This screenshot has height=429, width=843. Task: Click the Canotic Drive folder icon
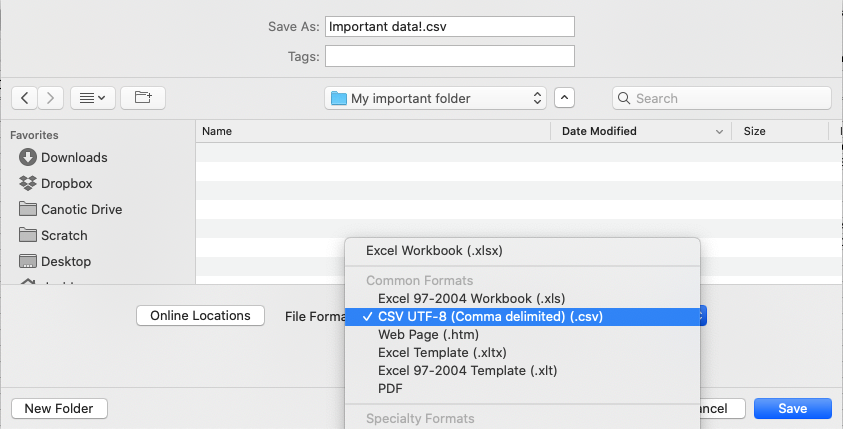pyautogui.click(x=27, y=209)
